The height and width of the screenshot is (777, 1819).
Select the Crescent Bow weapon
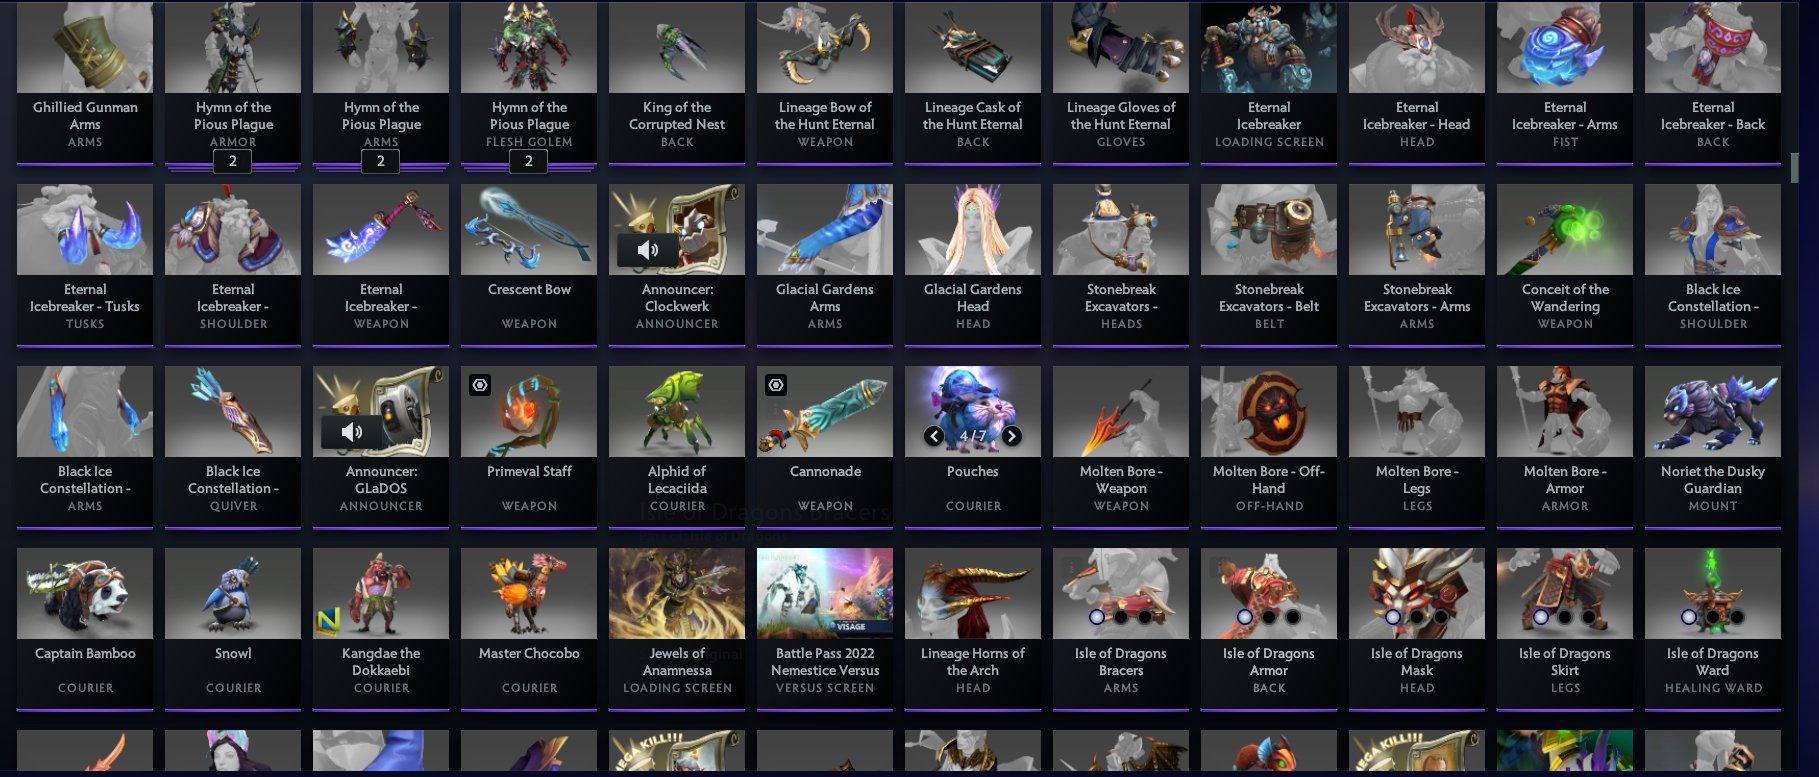click(x=529, y=264)
